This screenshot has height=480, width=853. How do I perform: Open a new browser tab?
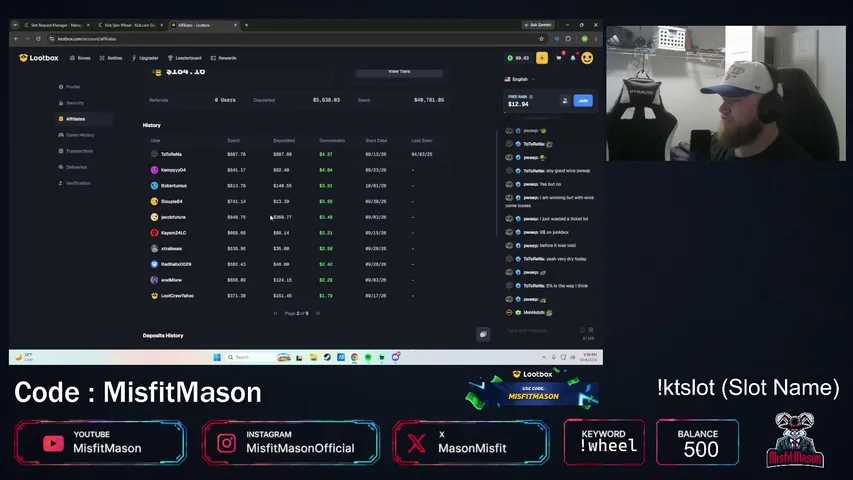(x=246, y=25)
